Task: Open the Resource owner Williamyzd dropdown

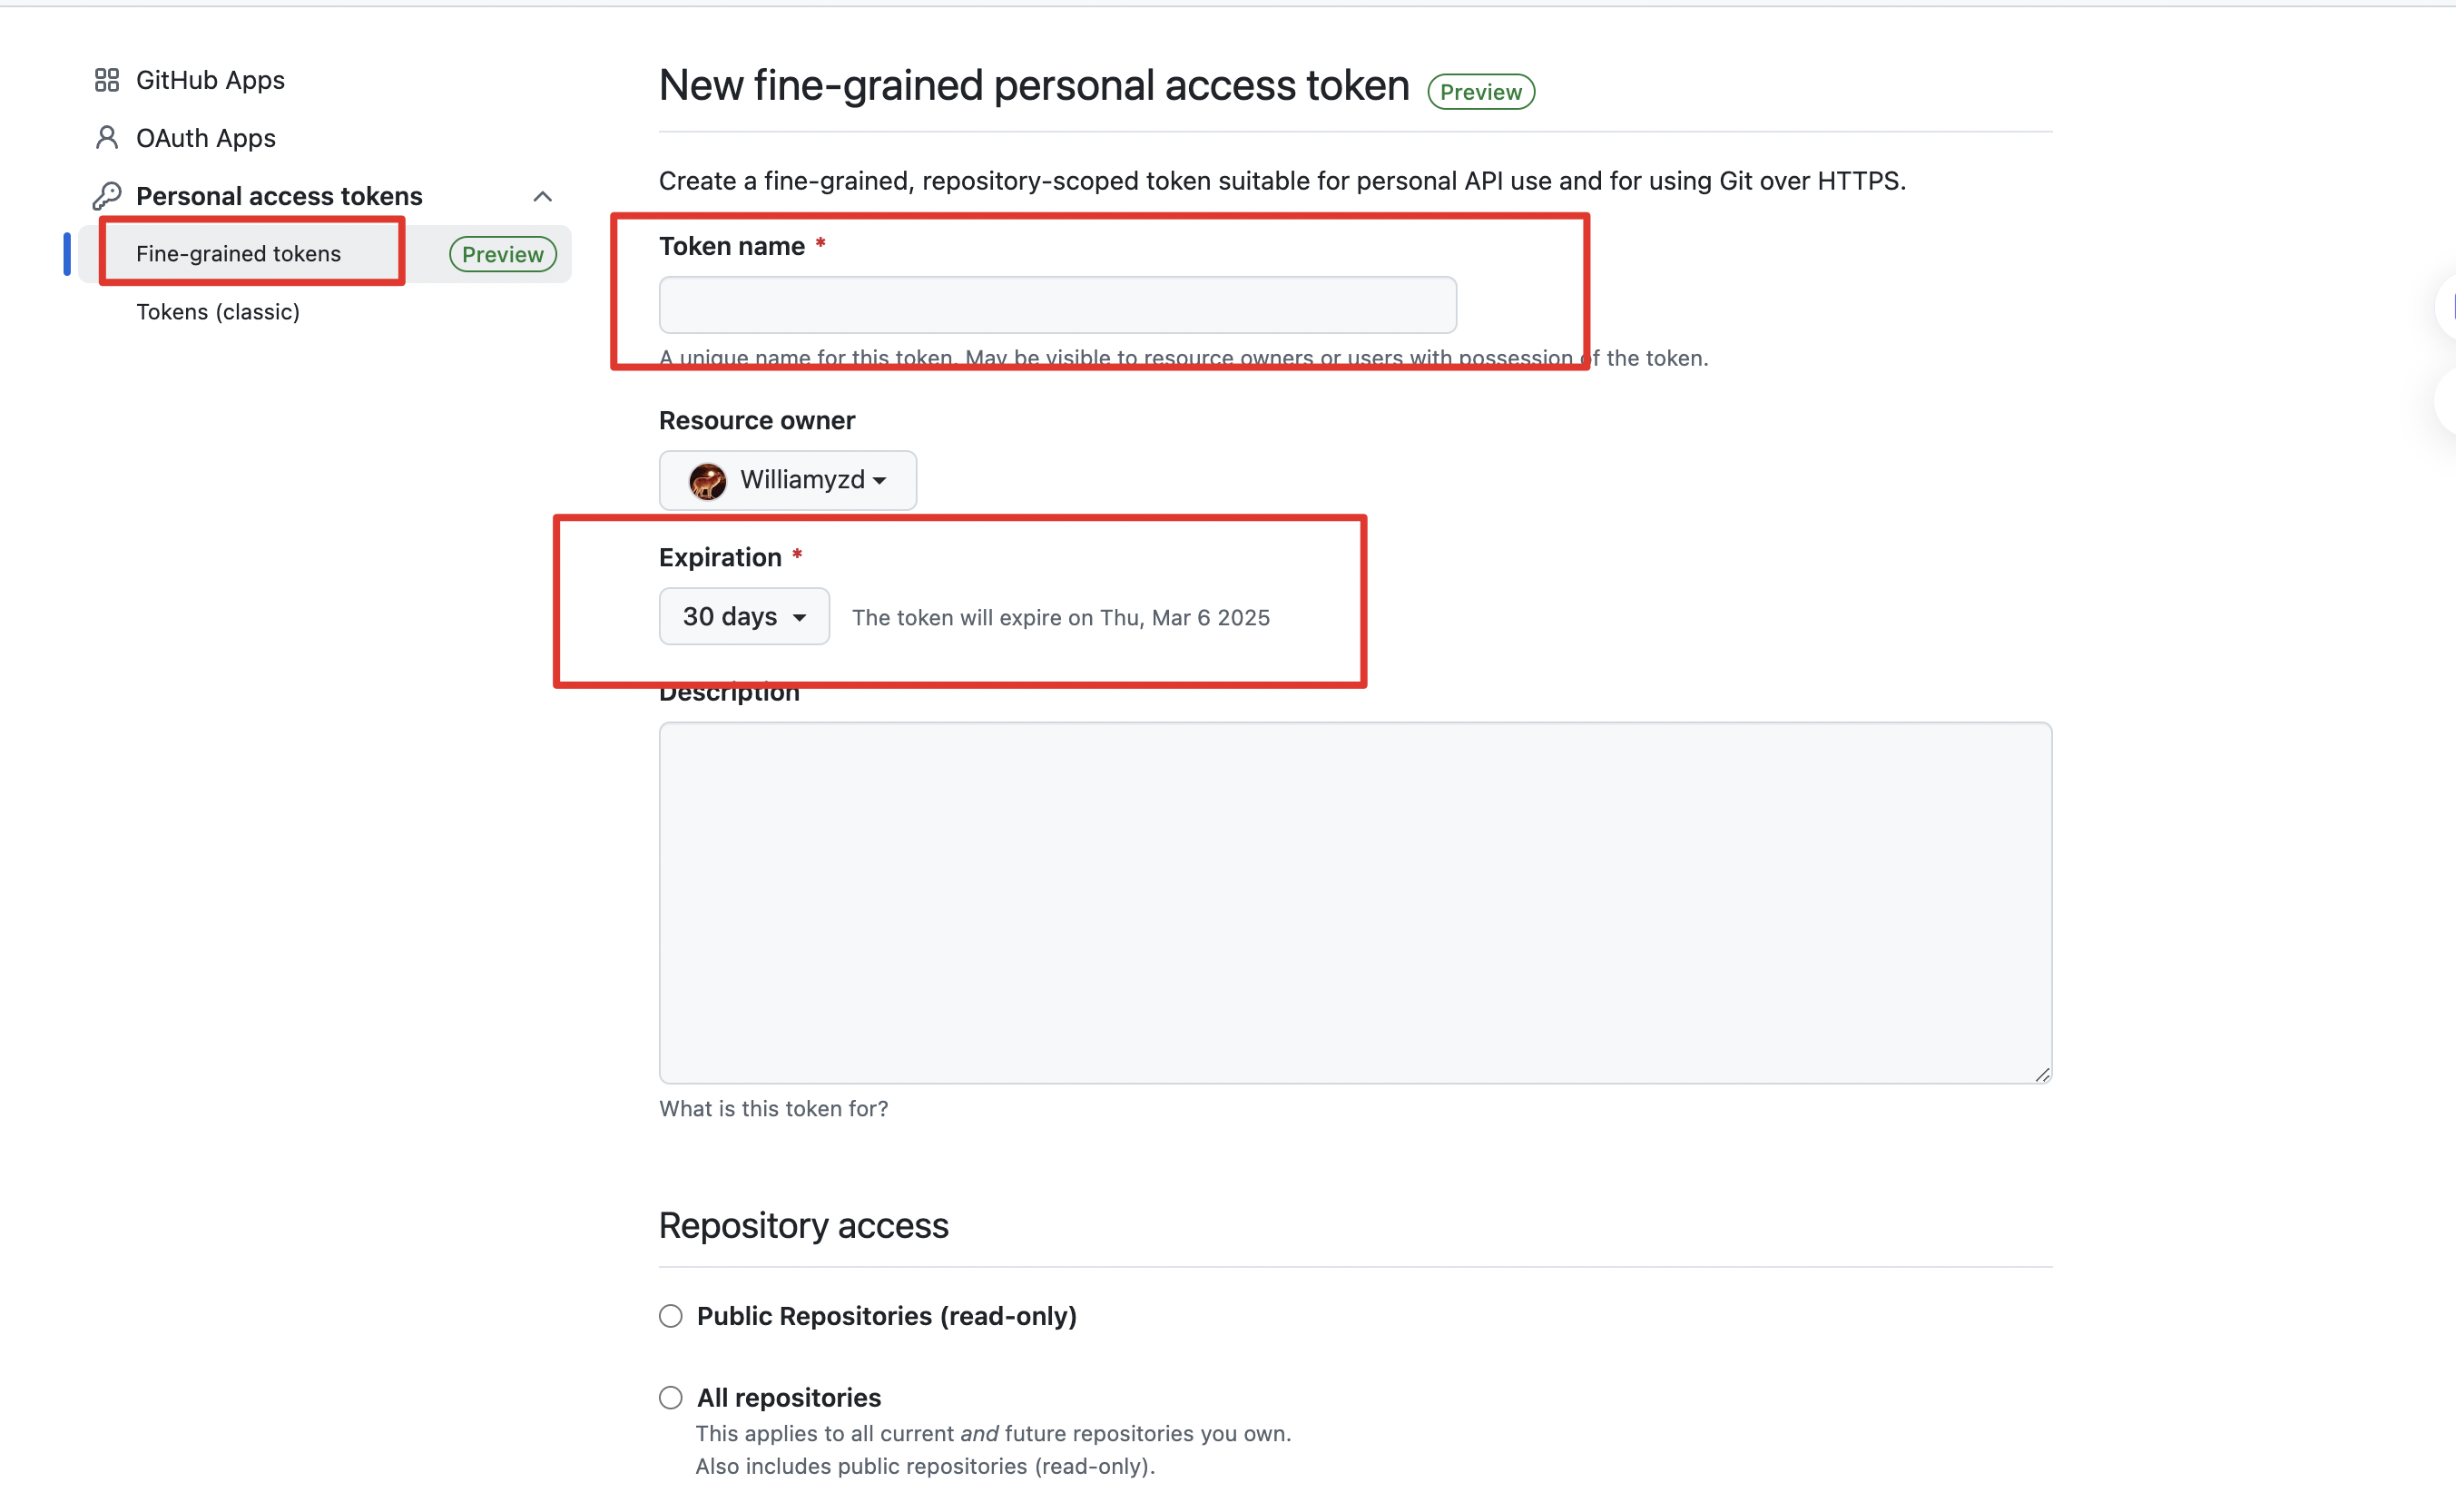Action: tap(788, 481)
